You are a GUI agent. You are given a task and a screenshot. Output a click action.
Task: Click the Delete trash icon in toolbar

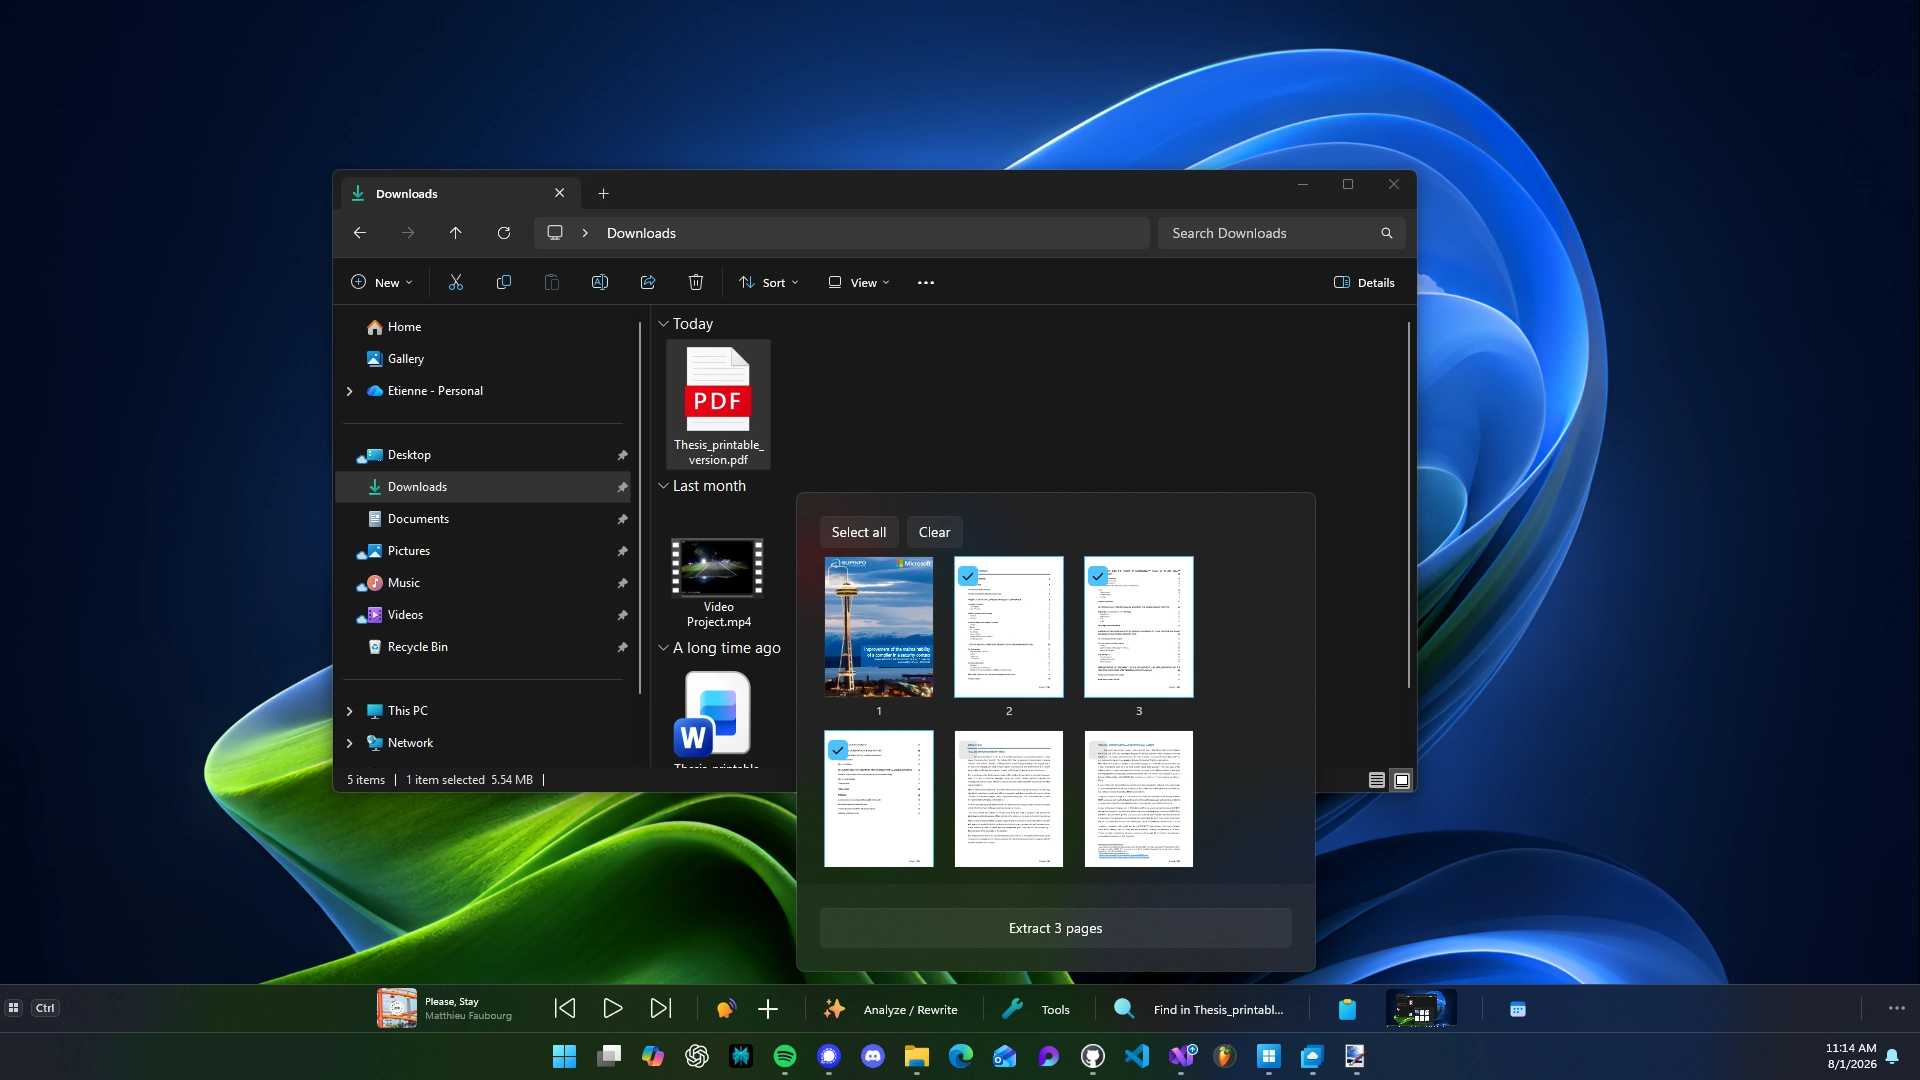tap(696, 283)
